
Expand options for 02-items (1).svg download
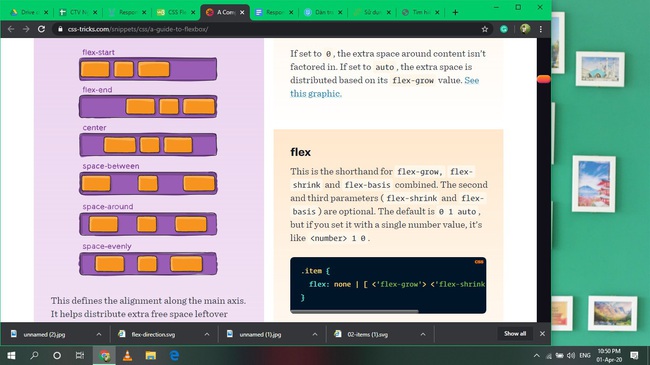(423, 334)
